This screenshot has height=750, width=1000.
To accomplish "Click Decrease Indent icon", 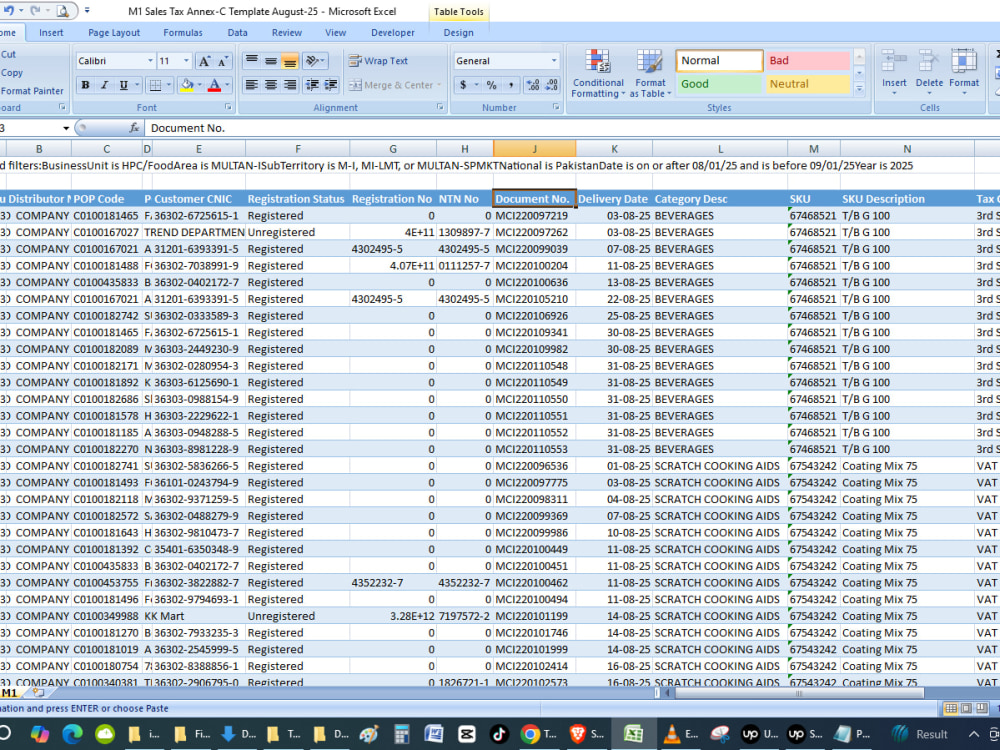I will tap(312, 85).
